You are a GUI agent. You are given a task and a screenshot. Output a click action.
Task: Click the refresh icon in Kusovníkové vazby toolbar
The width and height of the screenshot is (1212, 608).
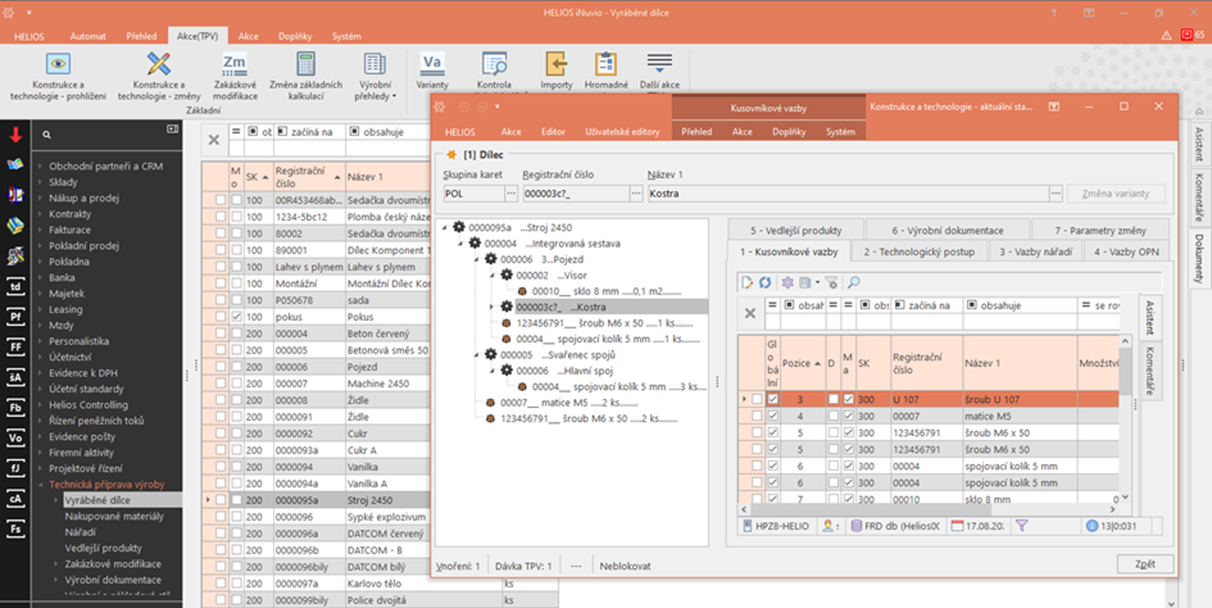tap(765, 283)
